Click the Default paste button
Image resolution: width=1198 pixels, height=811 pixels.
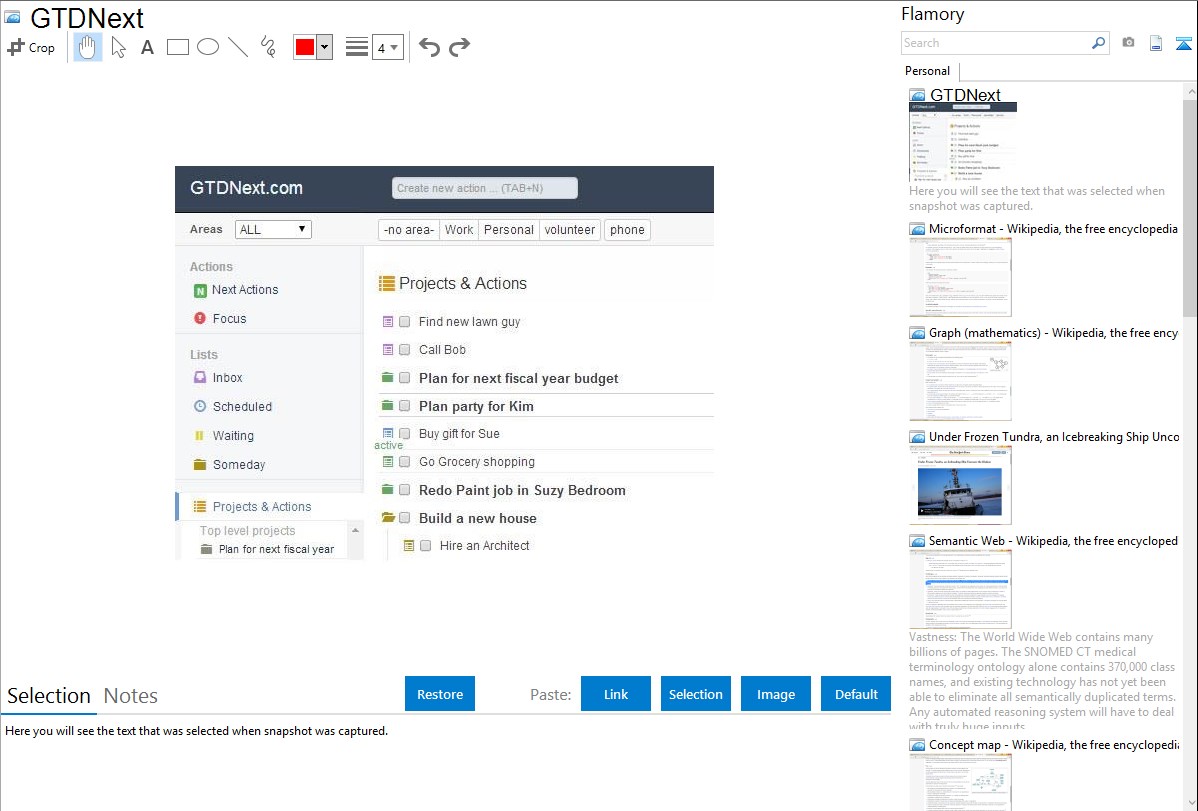(x=856, y=694)
